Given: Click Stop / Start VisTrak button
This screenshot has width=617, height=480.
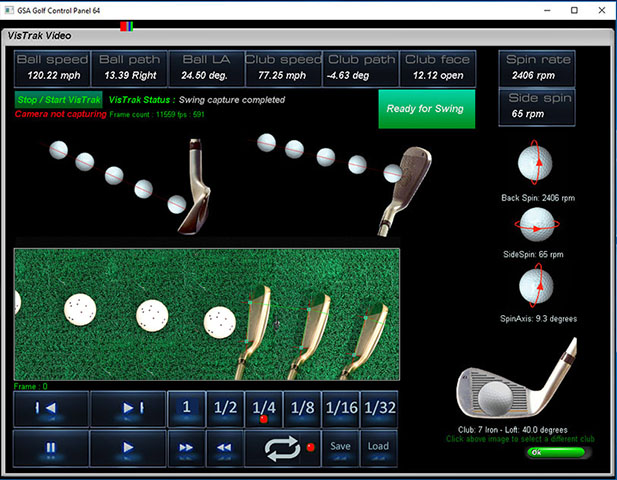Looking at the screenshot, I should point(59,100).
